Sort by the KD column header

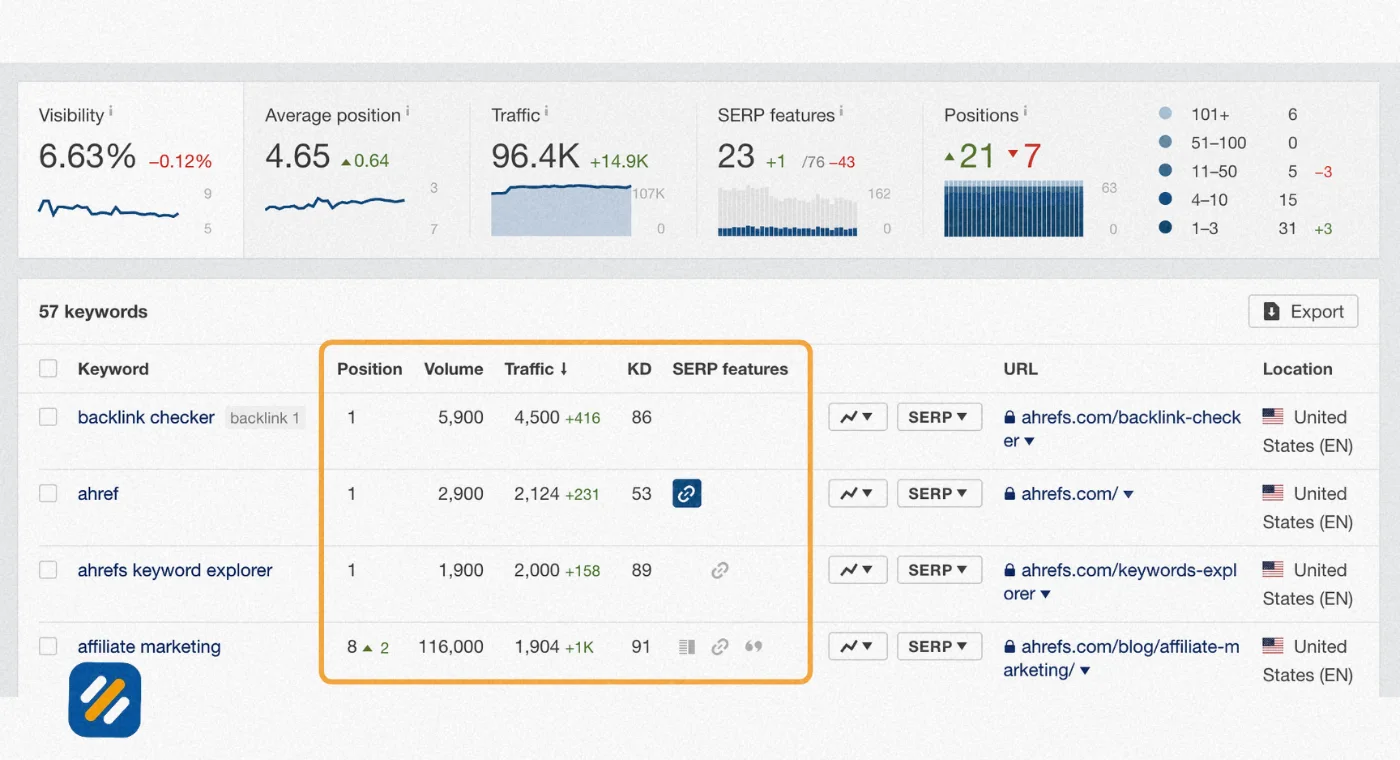[x=639, y=369]
